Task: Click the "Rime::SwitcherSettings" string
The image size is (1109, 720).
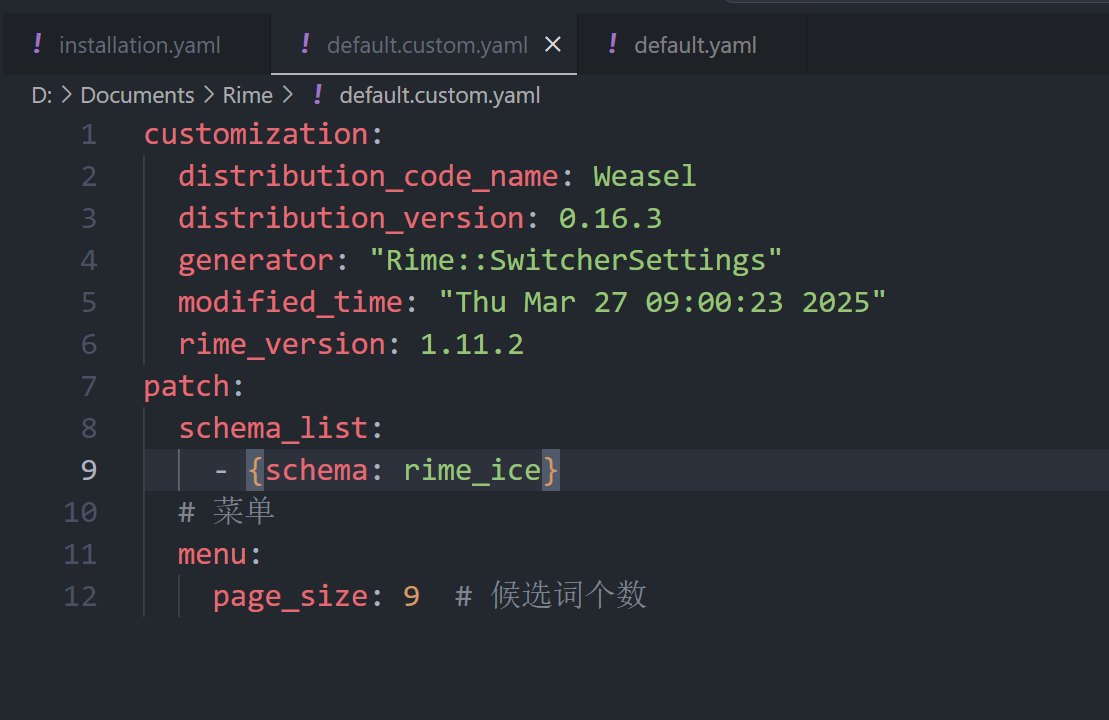Action: click(576, 260)
